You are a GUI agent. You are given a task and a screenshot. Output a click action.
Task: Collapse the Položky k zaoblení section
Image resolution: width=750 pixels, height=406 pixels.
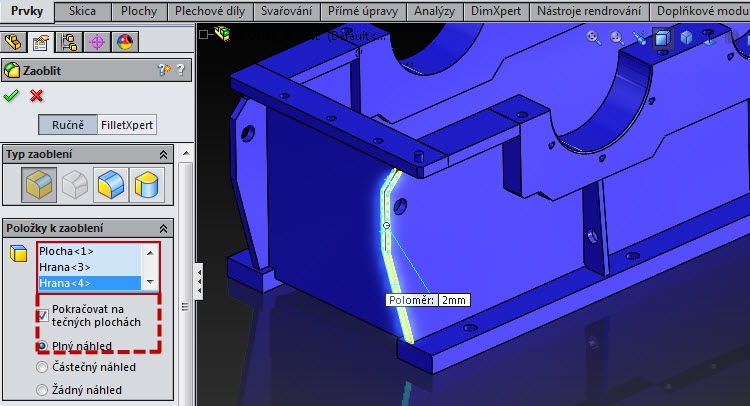point(163,227)
